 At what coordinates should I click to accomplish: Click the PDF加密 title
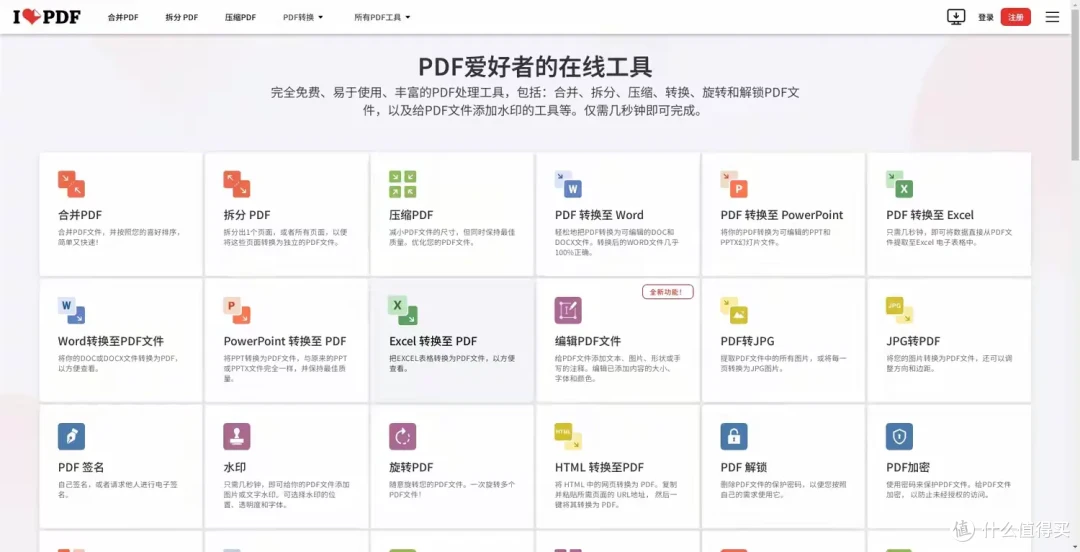[x=908, y=467]
